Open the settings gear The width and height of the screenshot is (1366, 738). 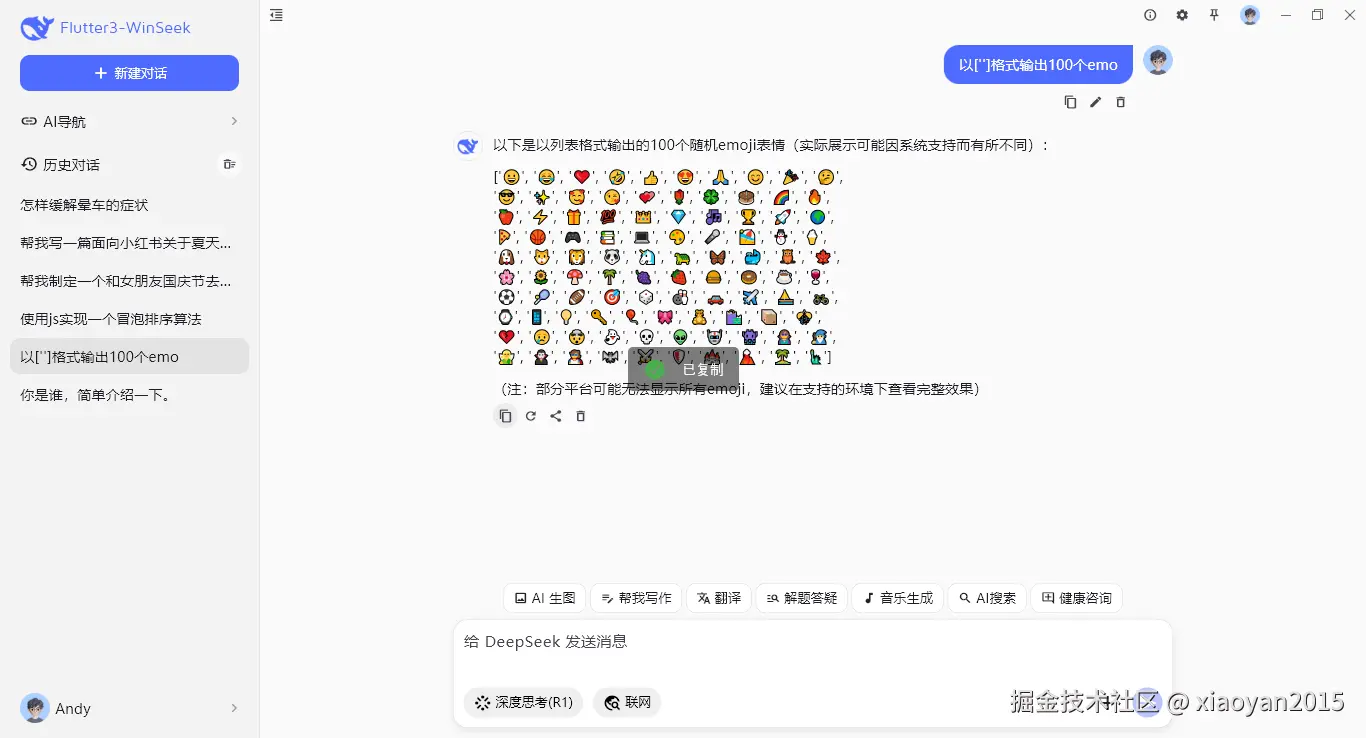(x=1182, y=15)
